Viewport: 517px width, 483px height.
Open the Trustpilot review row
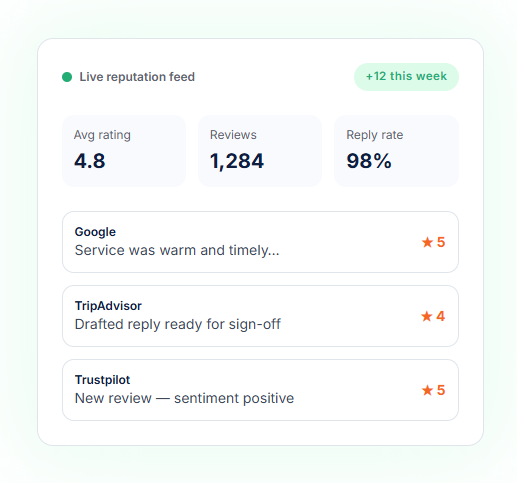[x=260, y=390]
